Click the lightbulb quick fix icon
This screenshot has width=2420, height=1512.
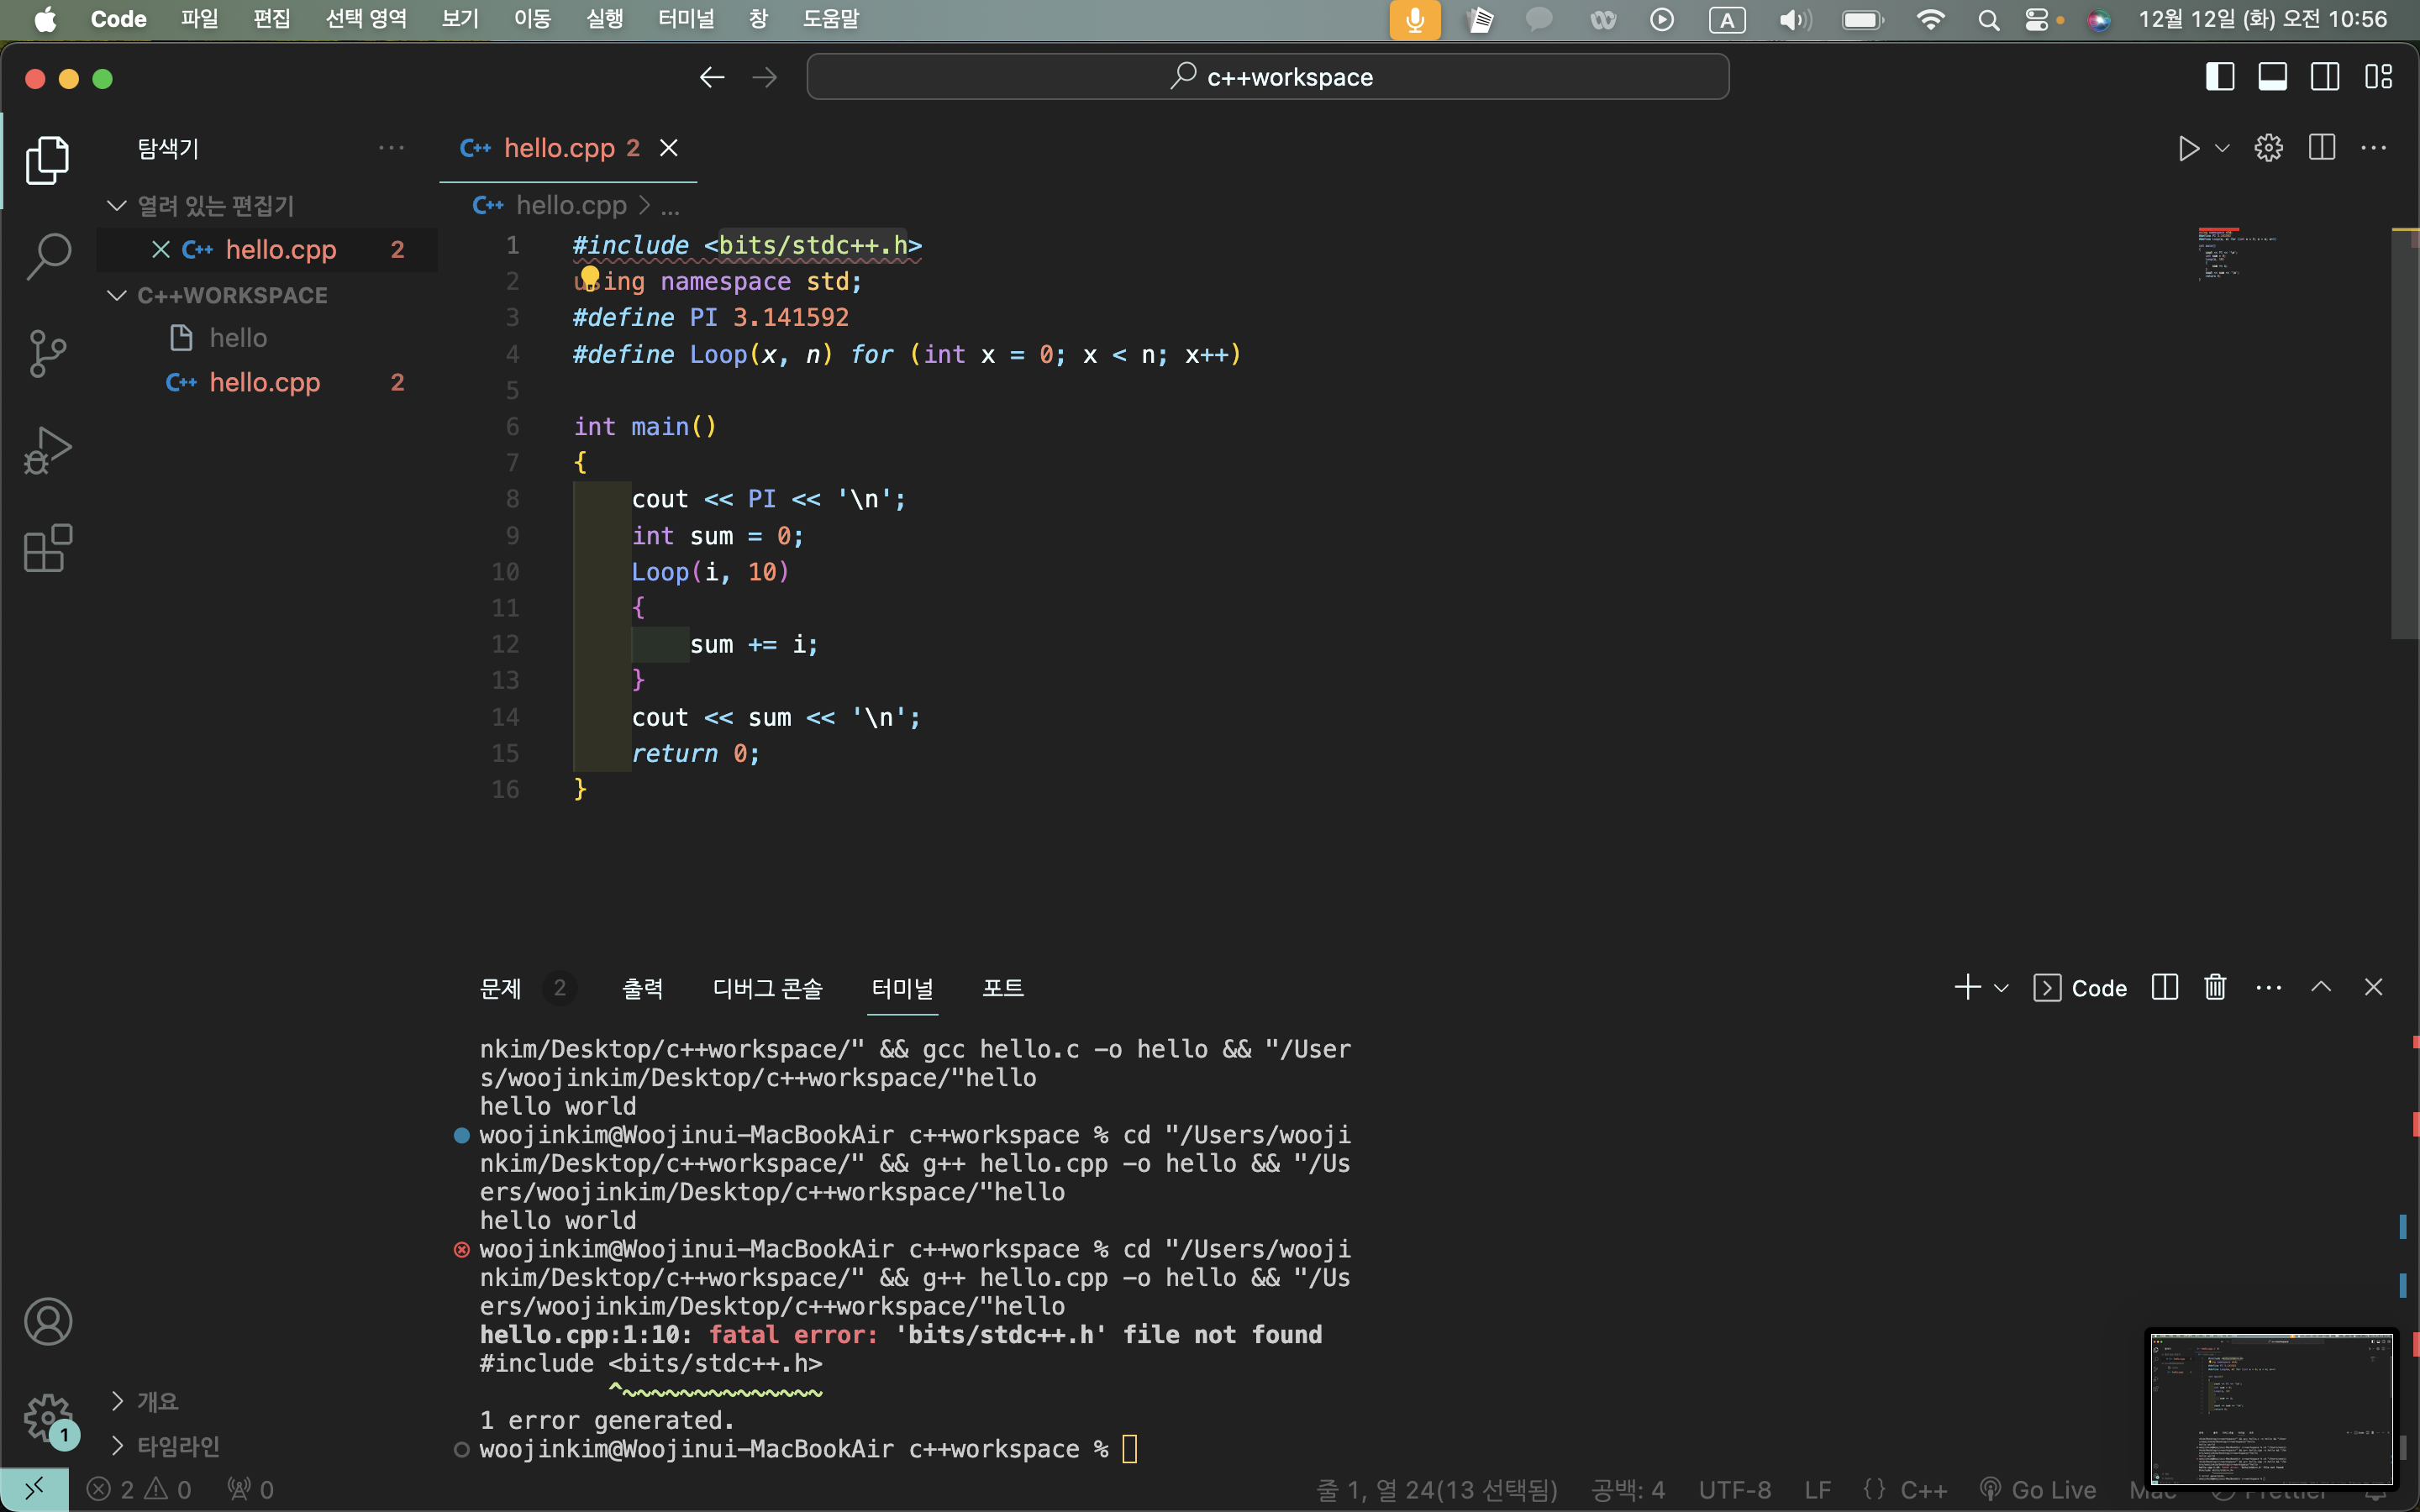coord(590,277)
